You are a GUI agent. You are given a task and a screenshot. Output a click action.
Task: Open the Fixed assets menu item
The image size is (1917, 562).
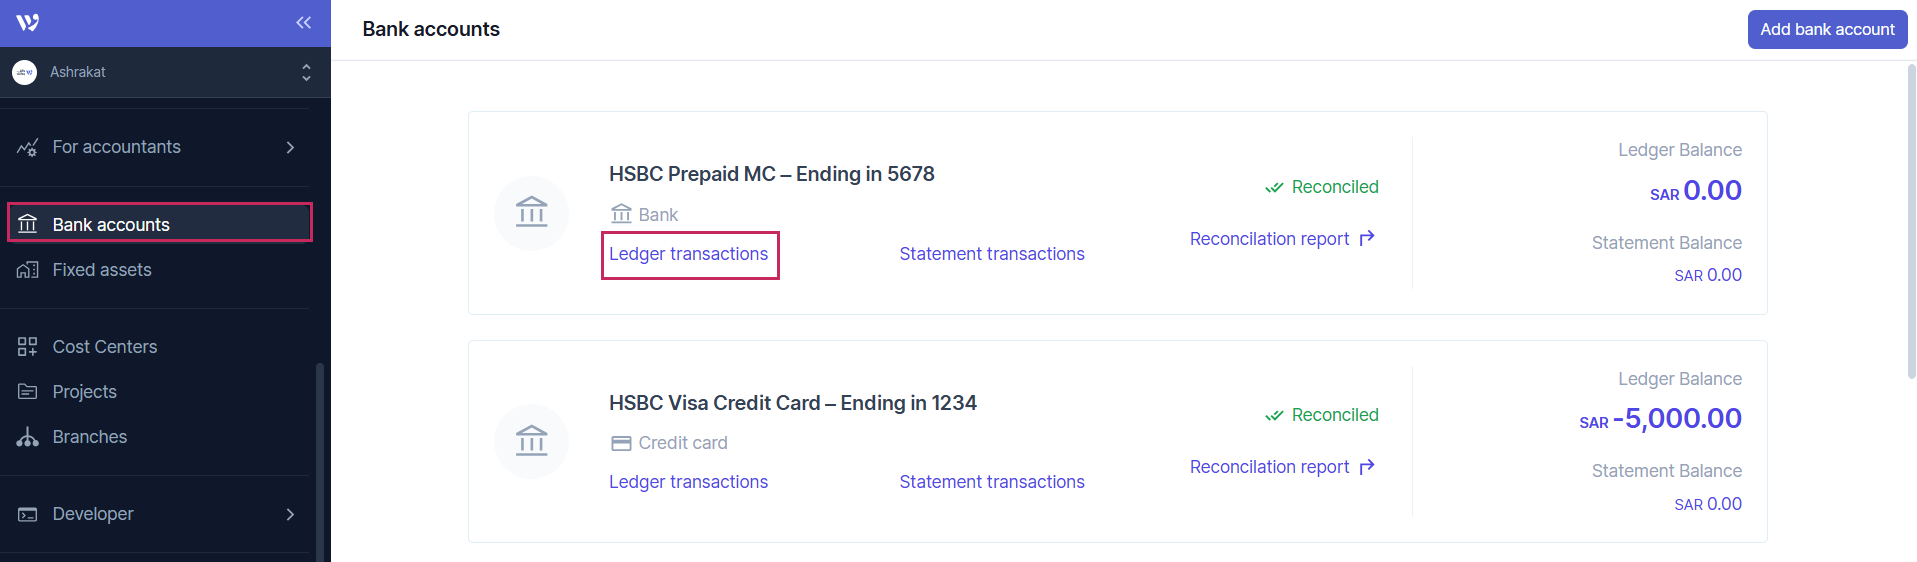click(102, 270)
